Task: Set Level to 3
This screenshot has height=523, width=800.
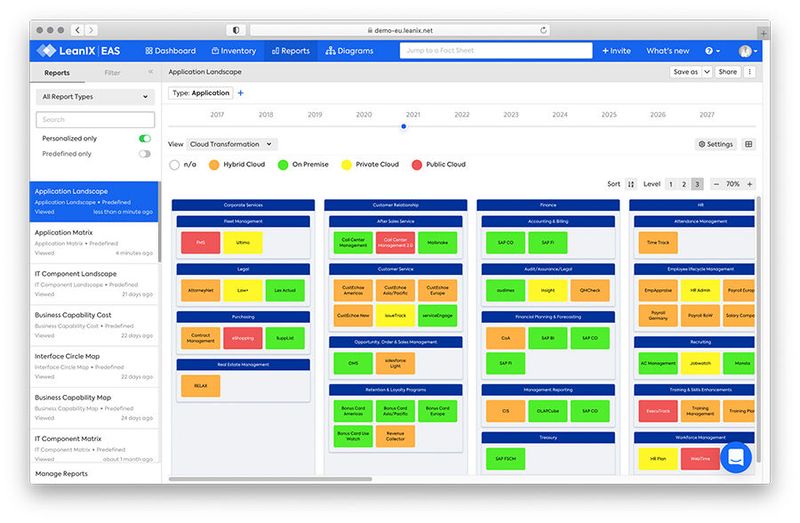Action: click(697, 184)
